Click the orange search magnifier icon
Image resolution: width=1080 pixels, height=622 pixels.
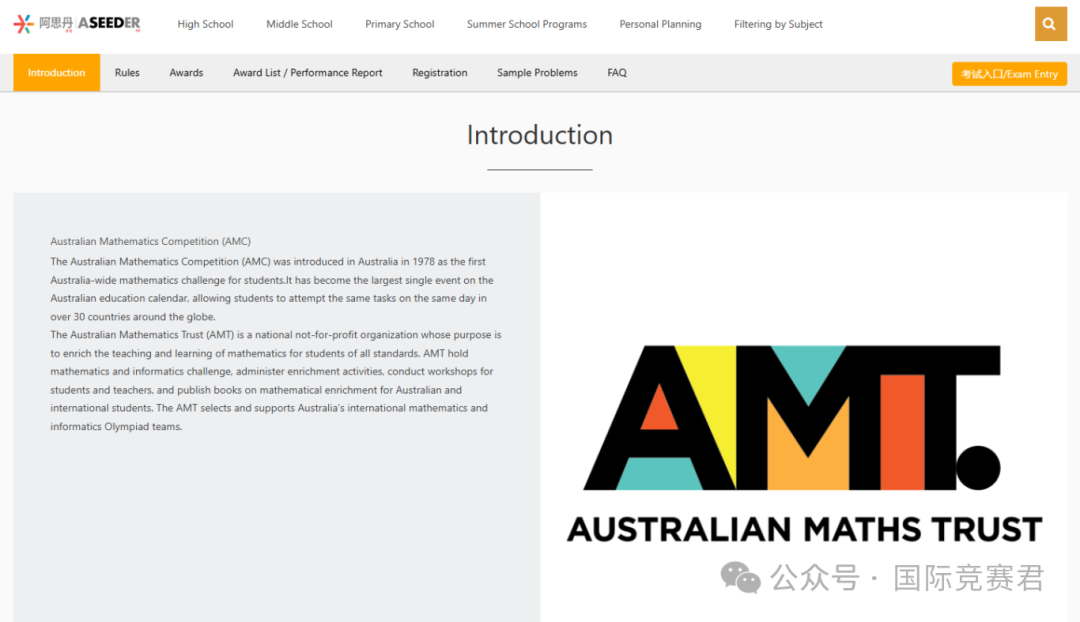tap(1050, 24)
